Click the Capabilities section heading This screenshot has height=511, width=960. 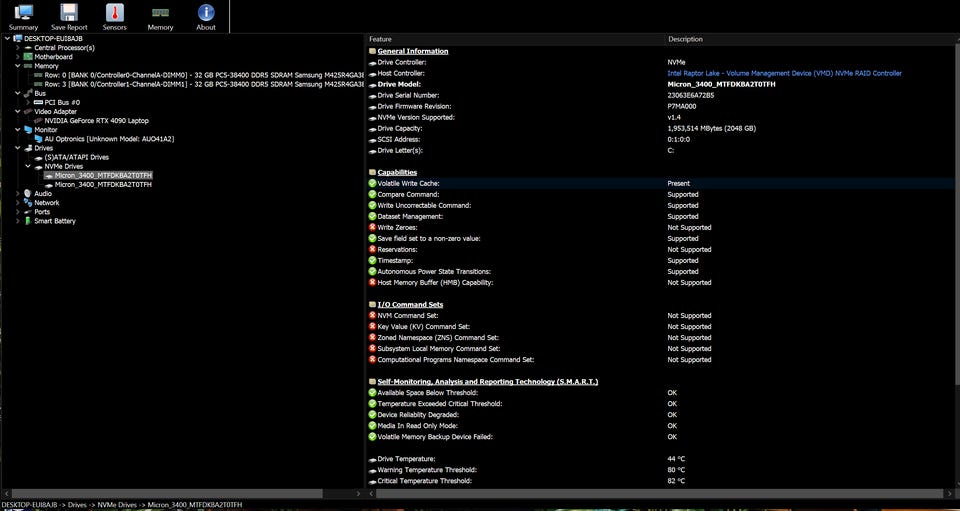pos(397,173)
